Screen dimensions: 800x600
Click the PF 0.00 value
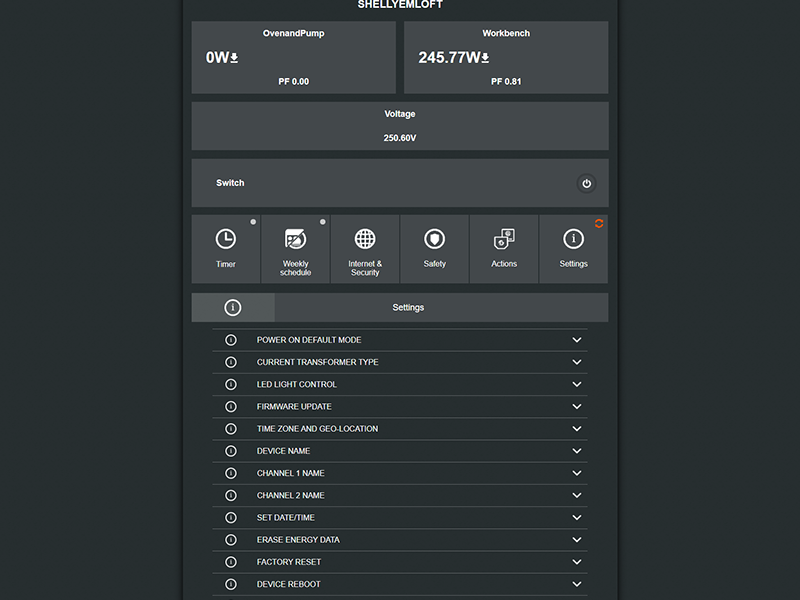tap(293, 82)
